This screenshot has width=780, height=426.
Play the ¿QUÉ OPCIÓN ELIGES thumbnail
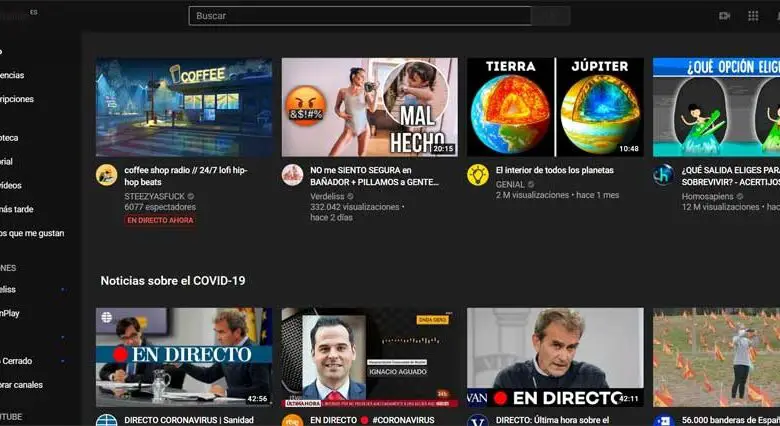point(716,107)
